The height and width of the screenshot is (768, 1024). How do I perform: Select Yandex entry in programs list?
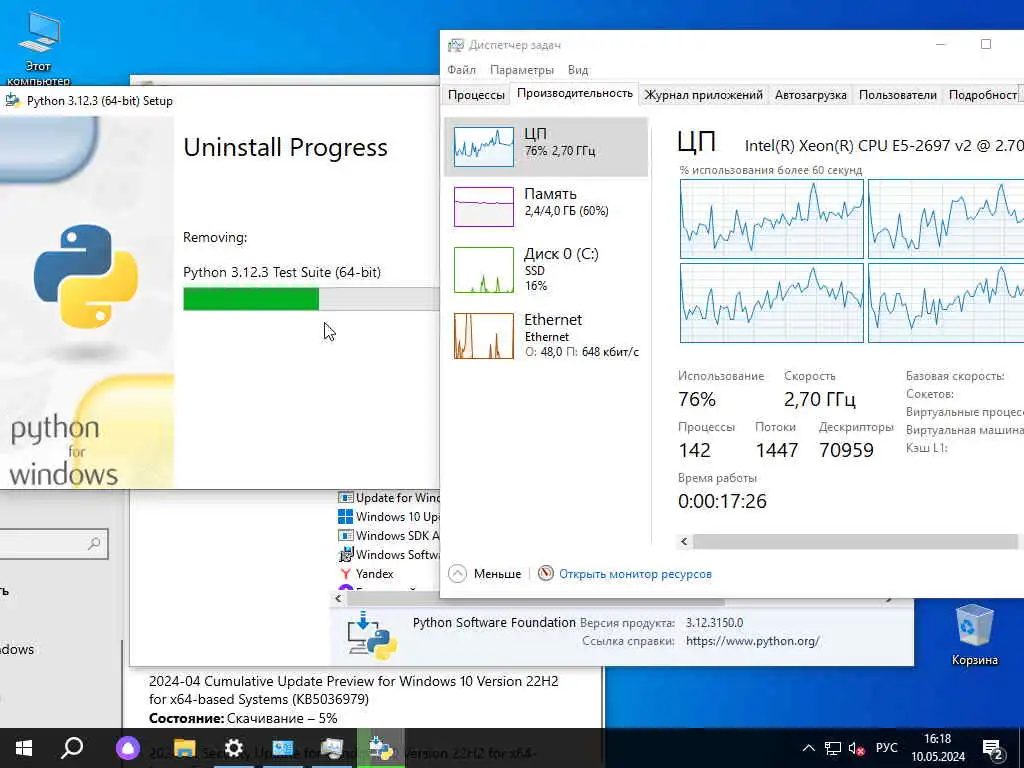click(x=366, y=573)
